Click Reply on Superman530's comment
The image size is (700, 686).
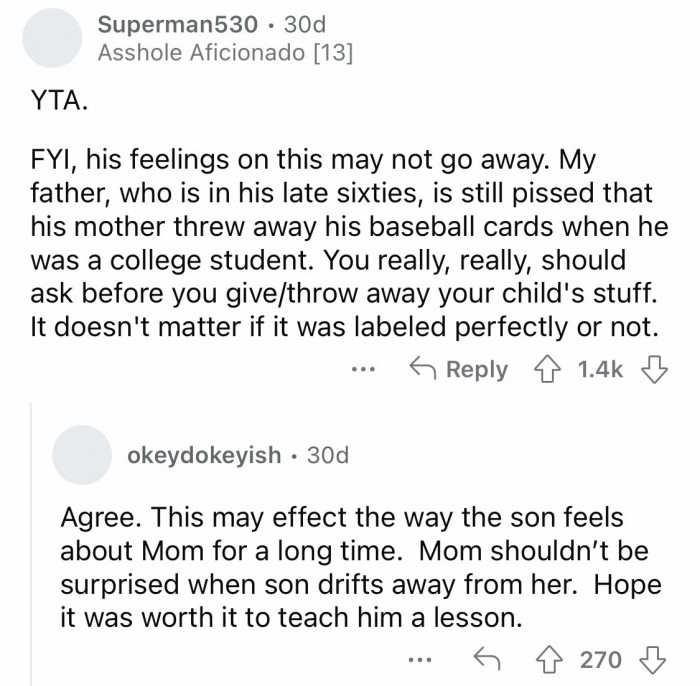coord(460,369)
